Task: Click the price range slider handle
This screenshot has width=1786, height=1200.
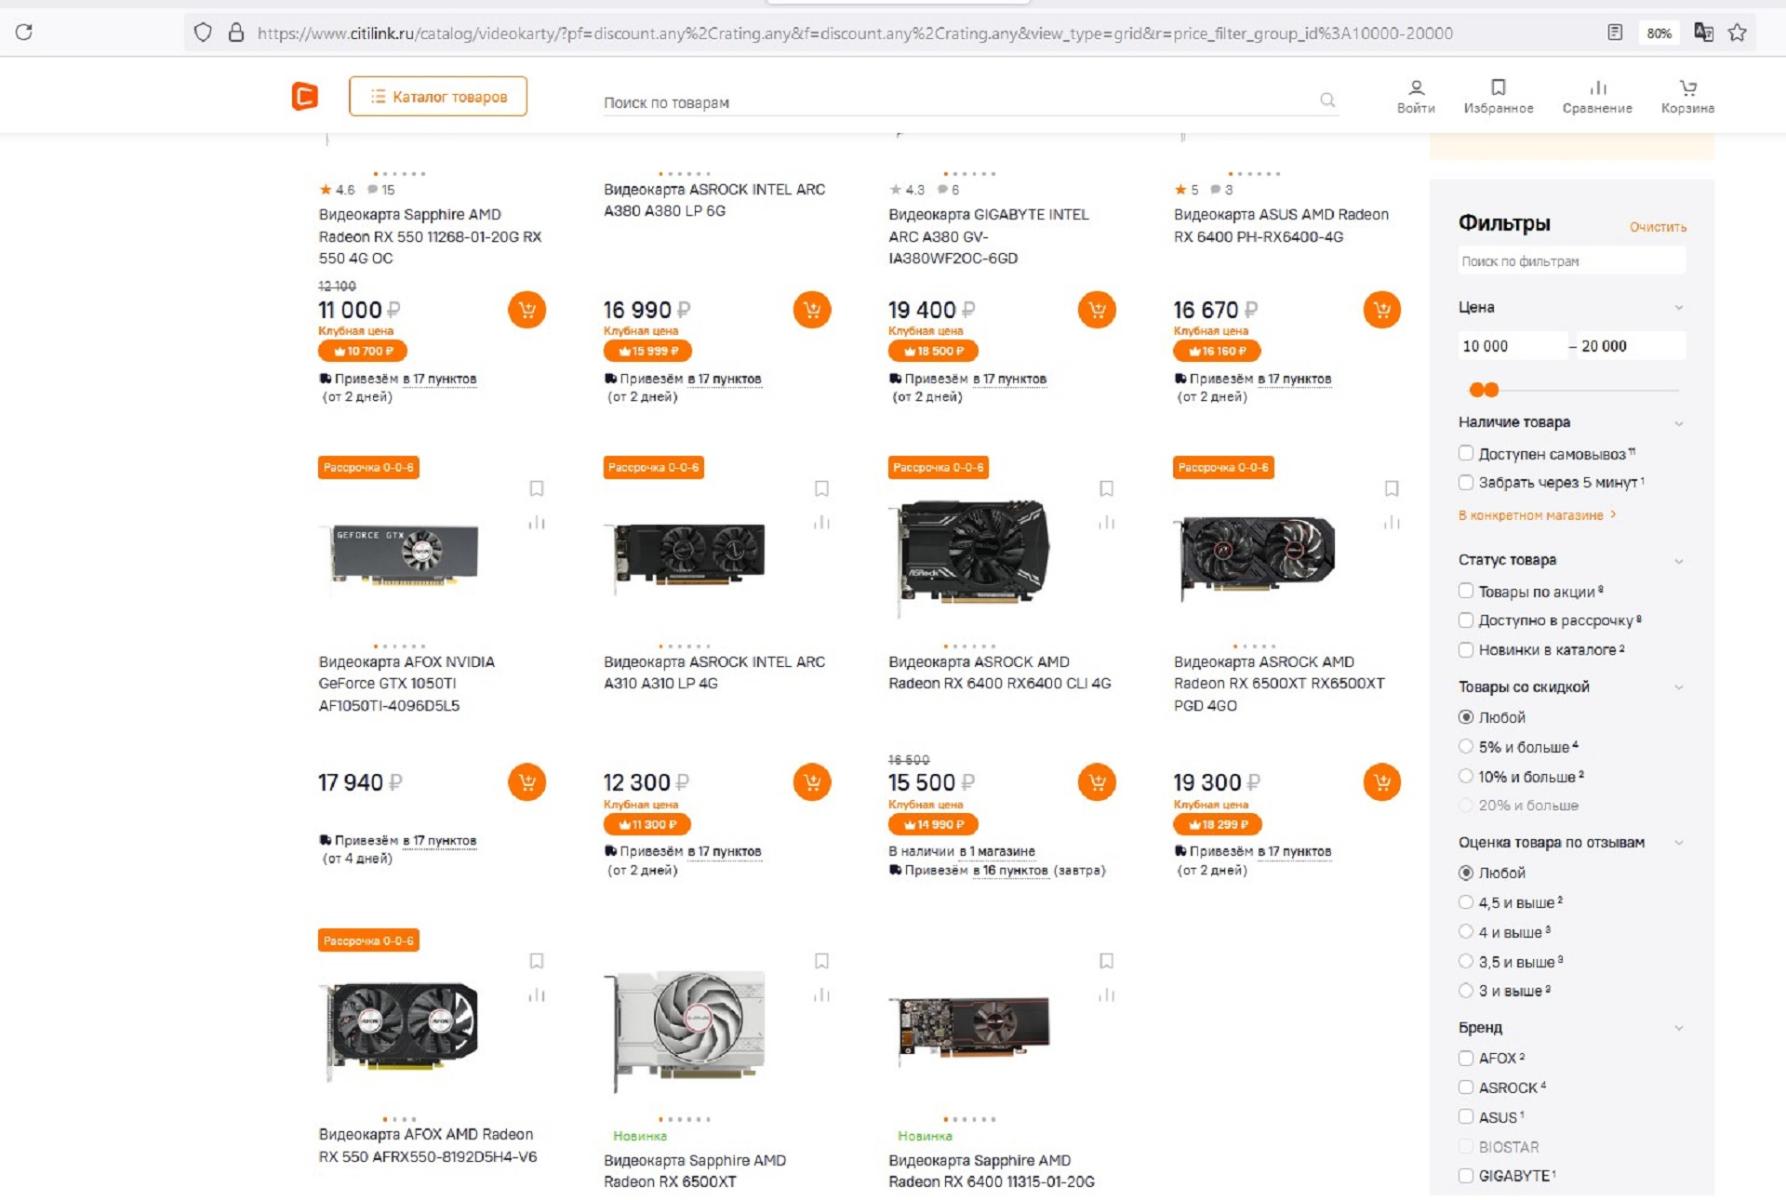Action: point(1476,389)
